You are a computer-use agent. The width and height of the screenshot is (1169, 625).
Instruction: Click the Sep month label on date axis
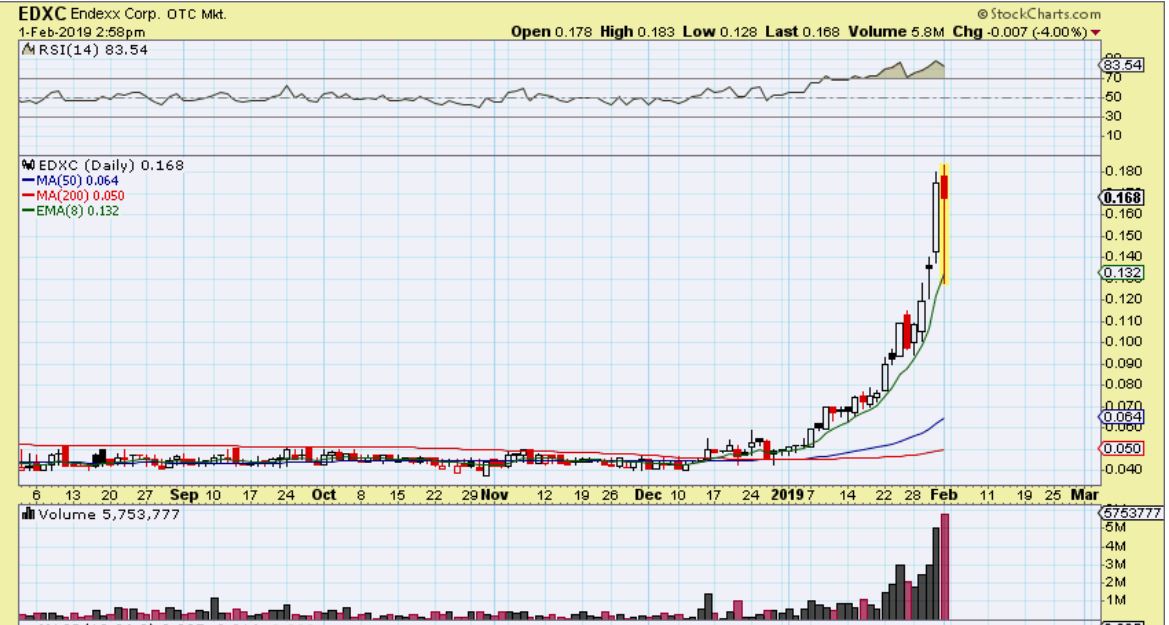[183, 494]
